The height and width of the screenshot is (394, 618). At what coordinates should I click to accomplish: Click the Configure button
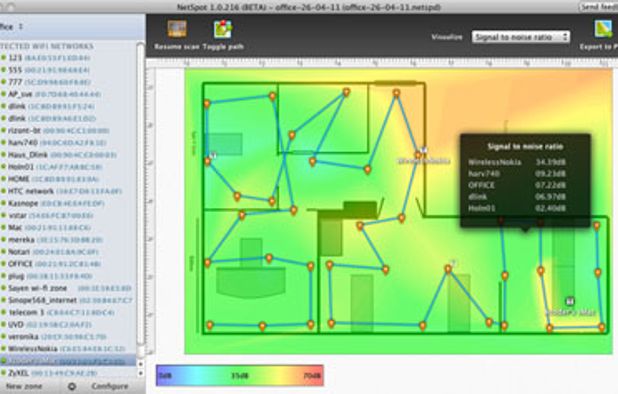pos(110,387)
